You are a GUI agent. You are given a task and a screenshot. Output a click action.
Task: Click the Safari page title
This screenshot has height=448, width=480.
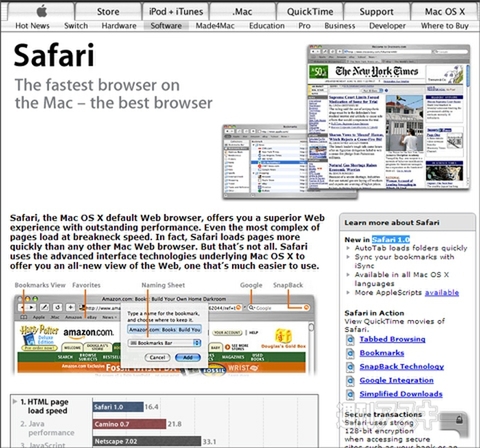pyautogui.click(x=54, y=55)
